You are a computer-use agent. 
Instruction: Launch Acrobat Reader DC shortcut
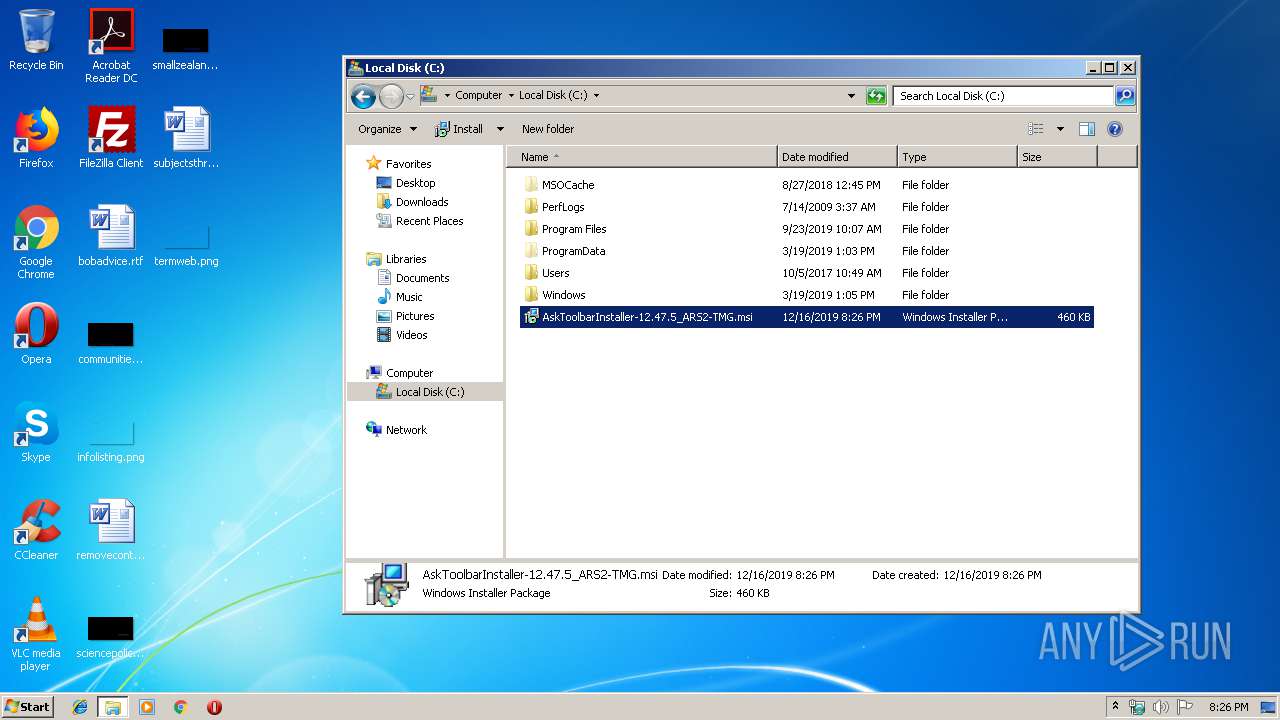point(111,46)
